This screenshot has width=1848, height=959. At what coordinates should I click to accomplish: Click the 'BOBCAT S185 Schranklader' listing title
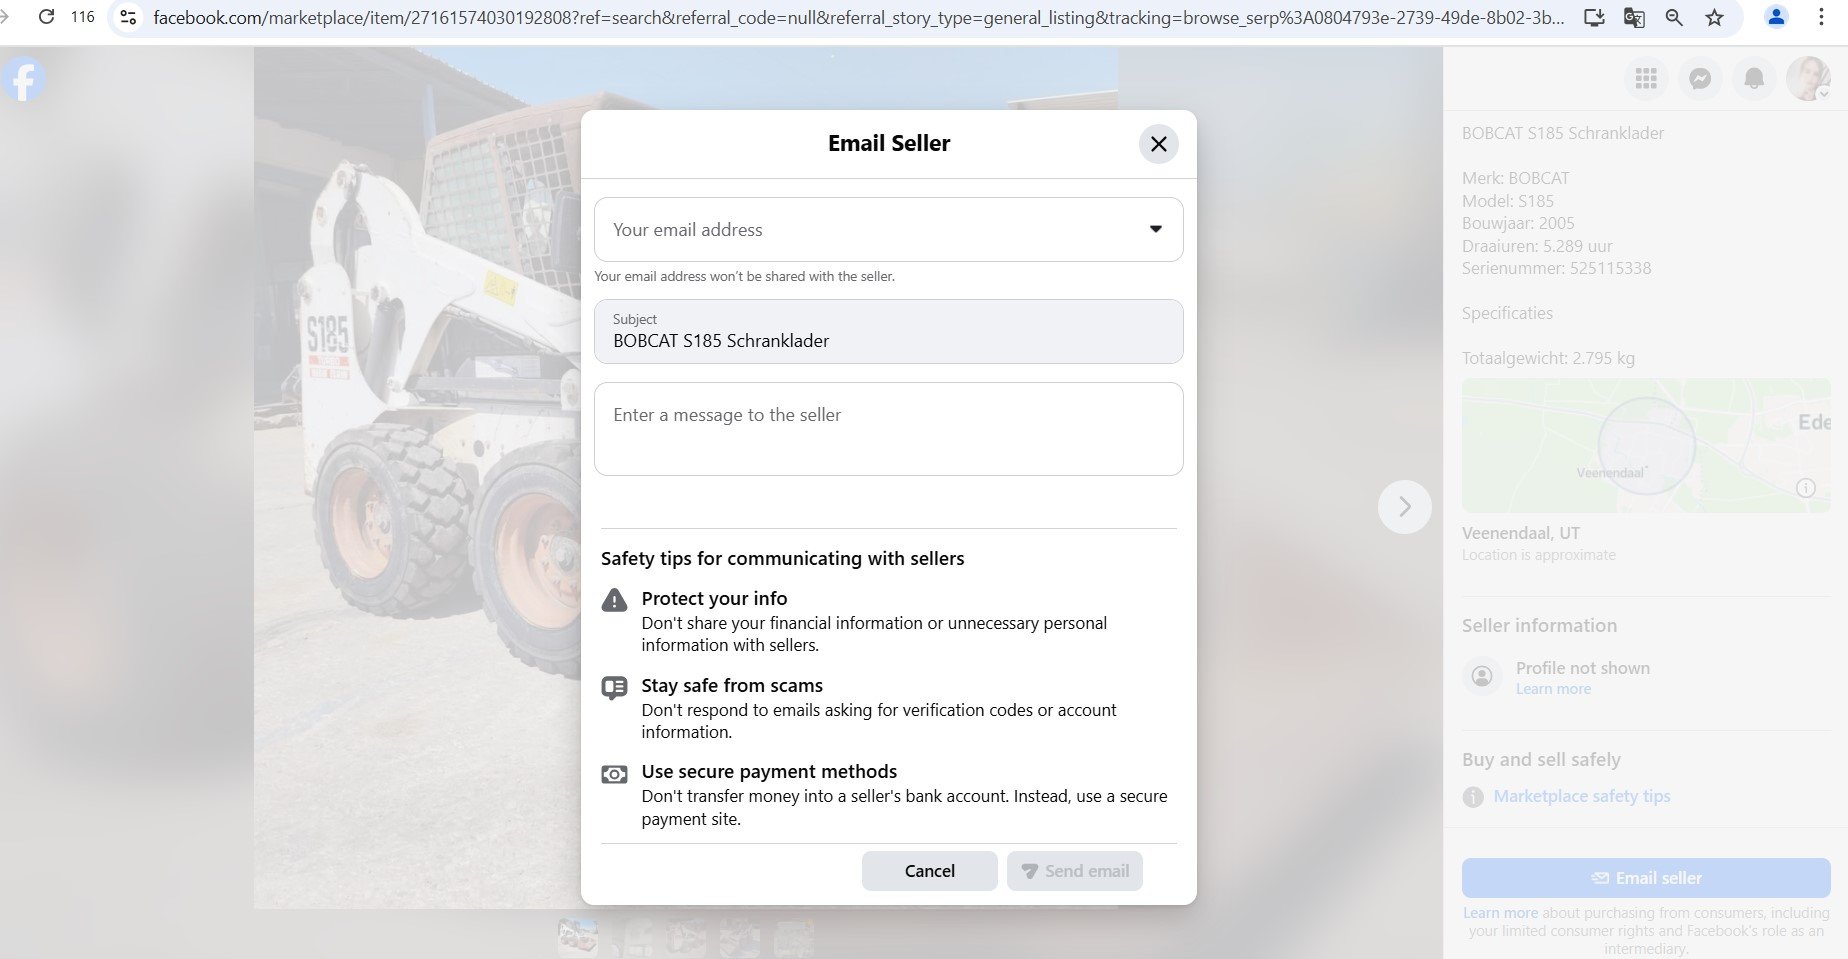[1563, 133]
